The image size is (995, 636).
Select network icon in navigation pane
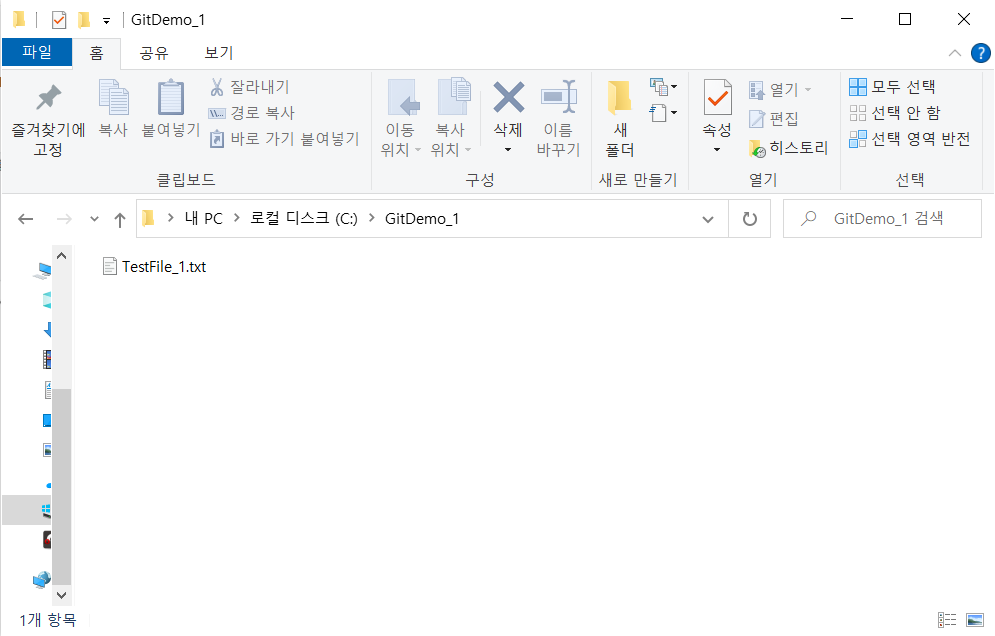pyautogui.click(x=42, y=580)
